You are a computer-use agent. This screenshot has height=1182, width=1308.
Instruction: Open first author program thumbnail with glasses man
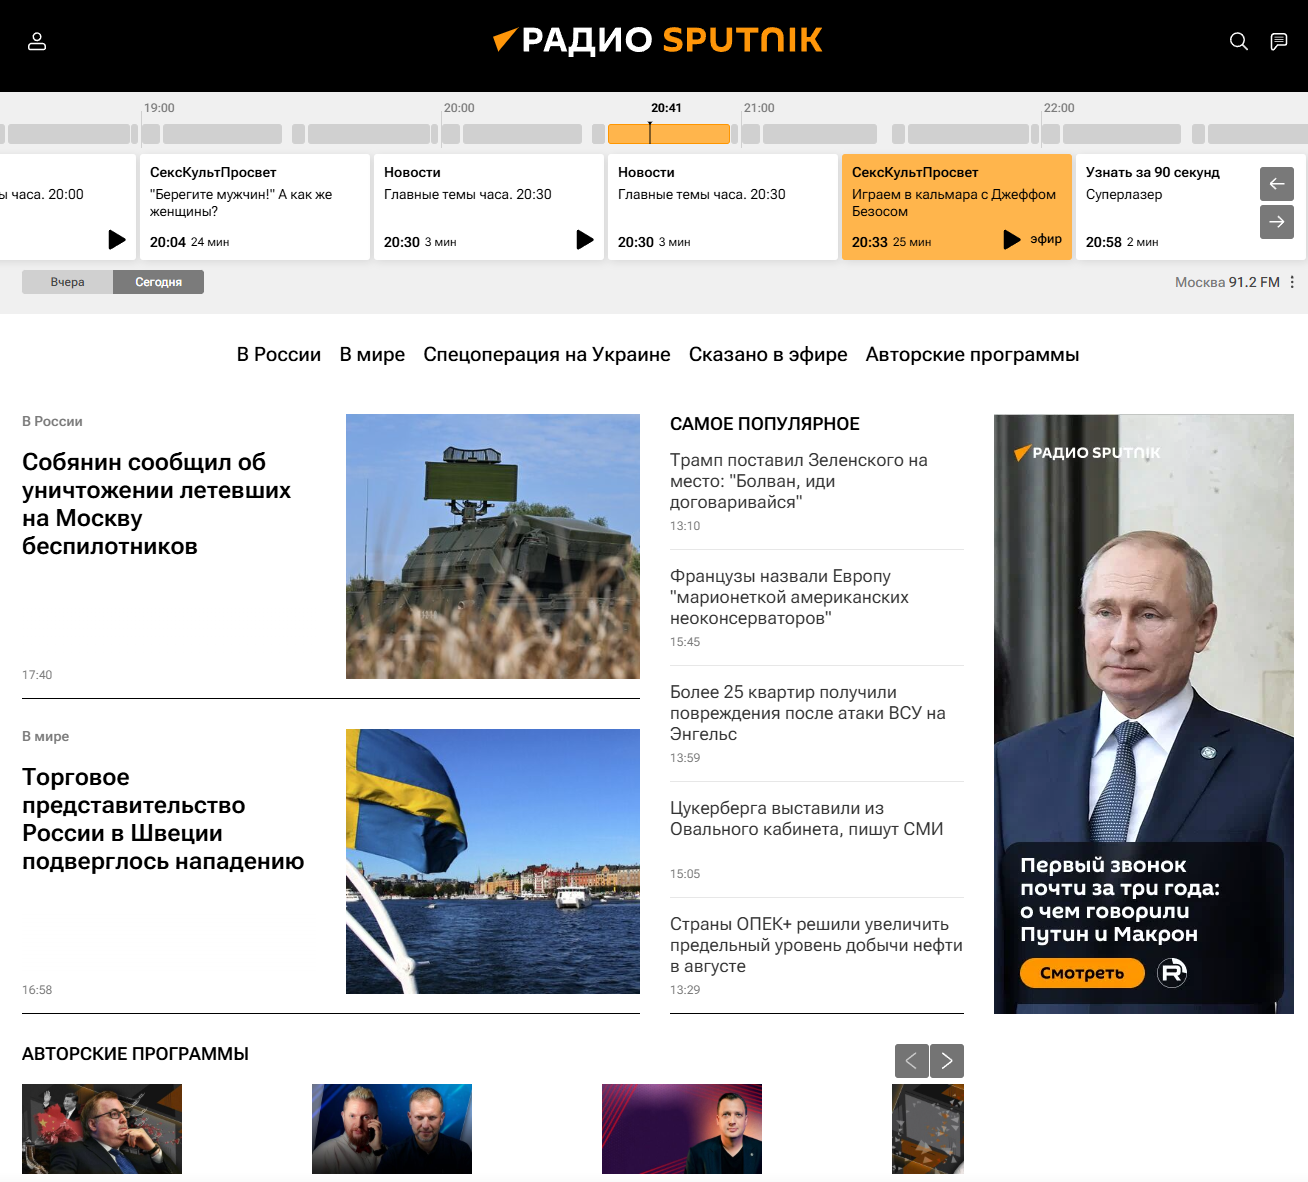102,1129
